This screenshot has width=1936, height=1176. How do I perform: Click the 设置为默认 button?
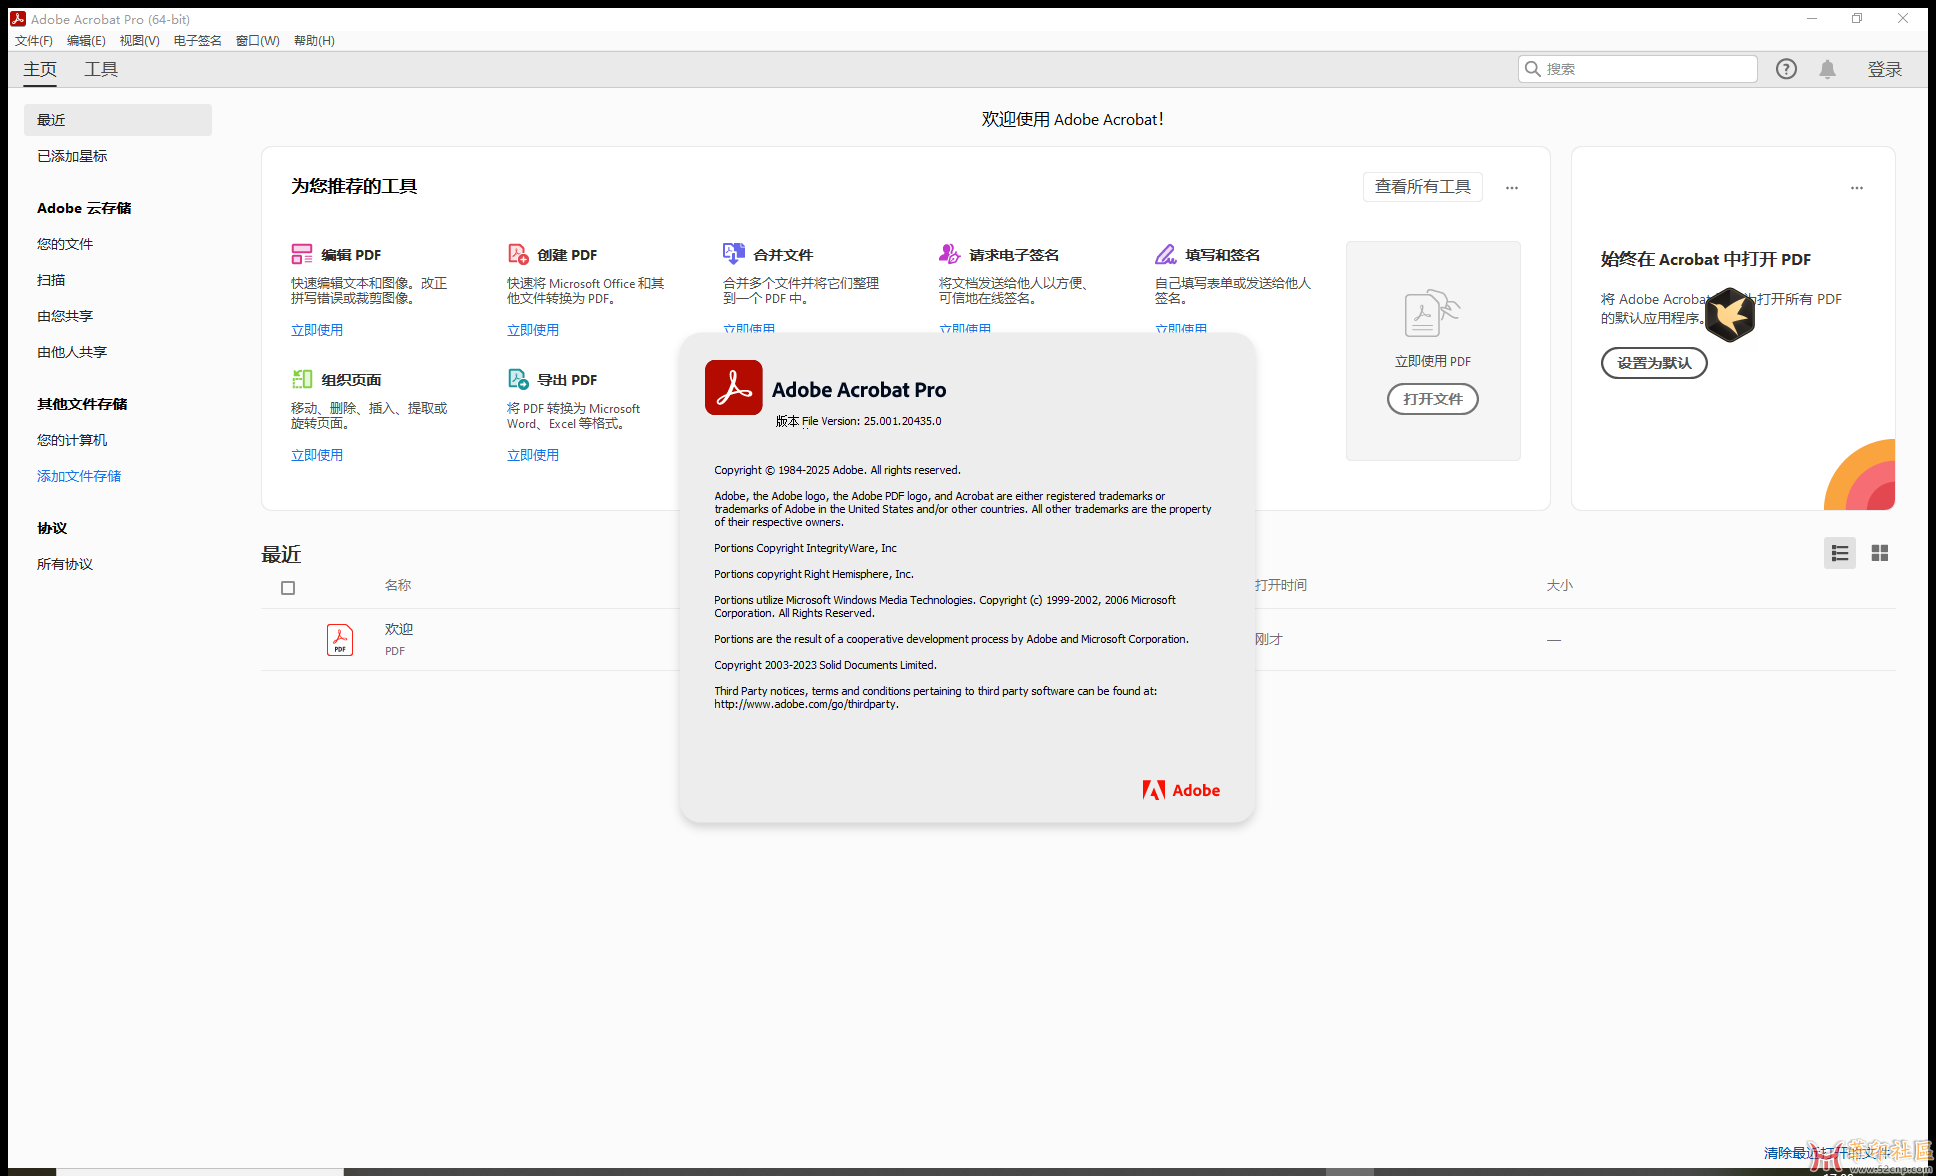point(1654,363)
